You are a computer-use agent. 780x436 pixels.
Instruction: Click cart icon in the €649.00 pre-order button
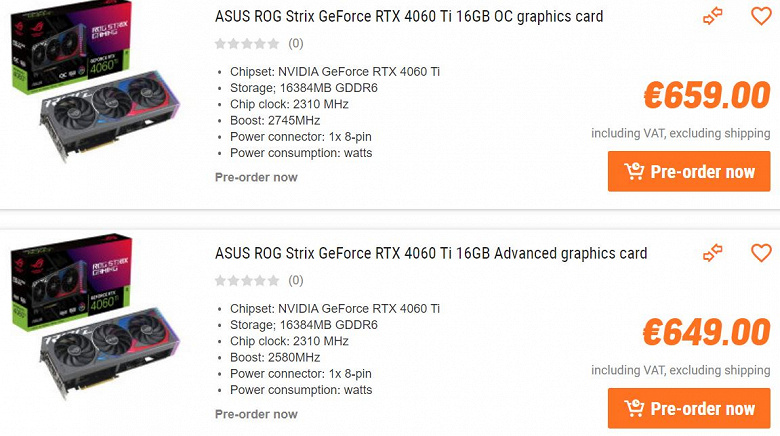(634, 408)
